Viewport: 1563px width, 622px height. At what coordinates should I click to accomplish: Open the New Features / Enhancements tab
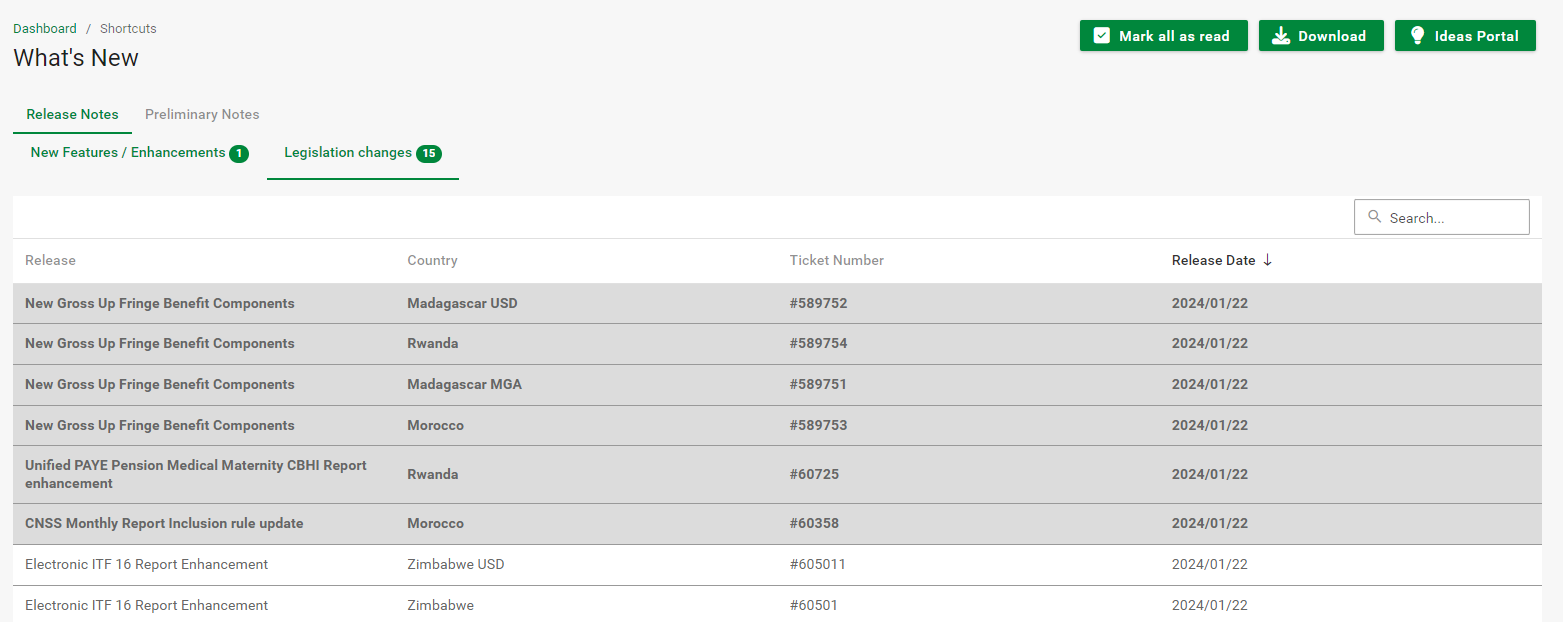coord(128,153)
